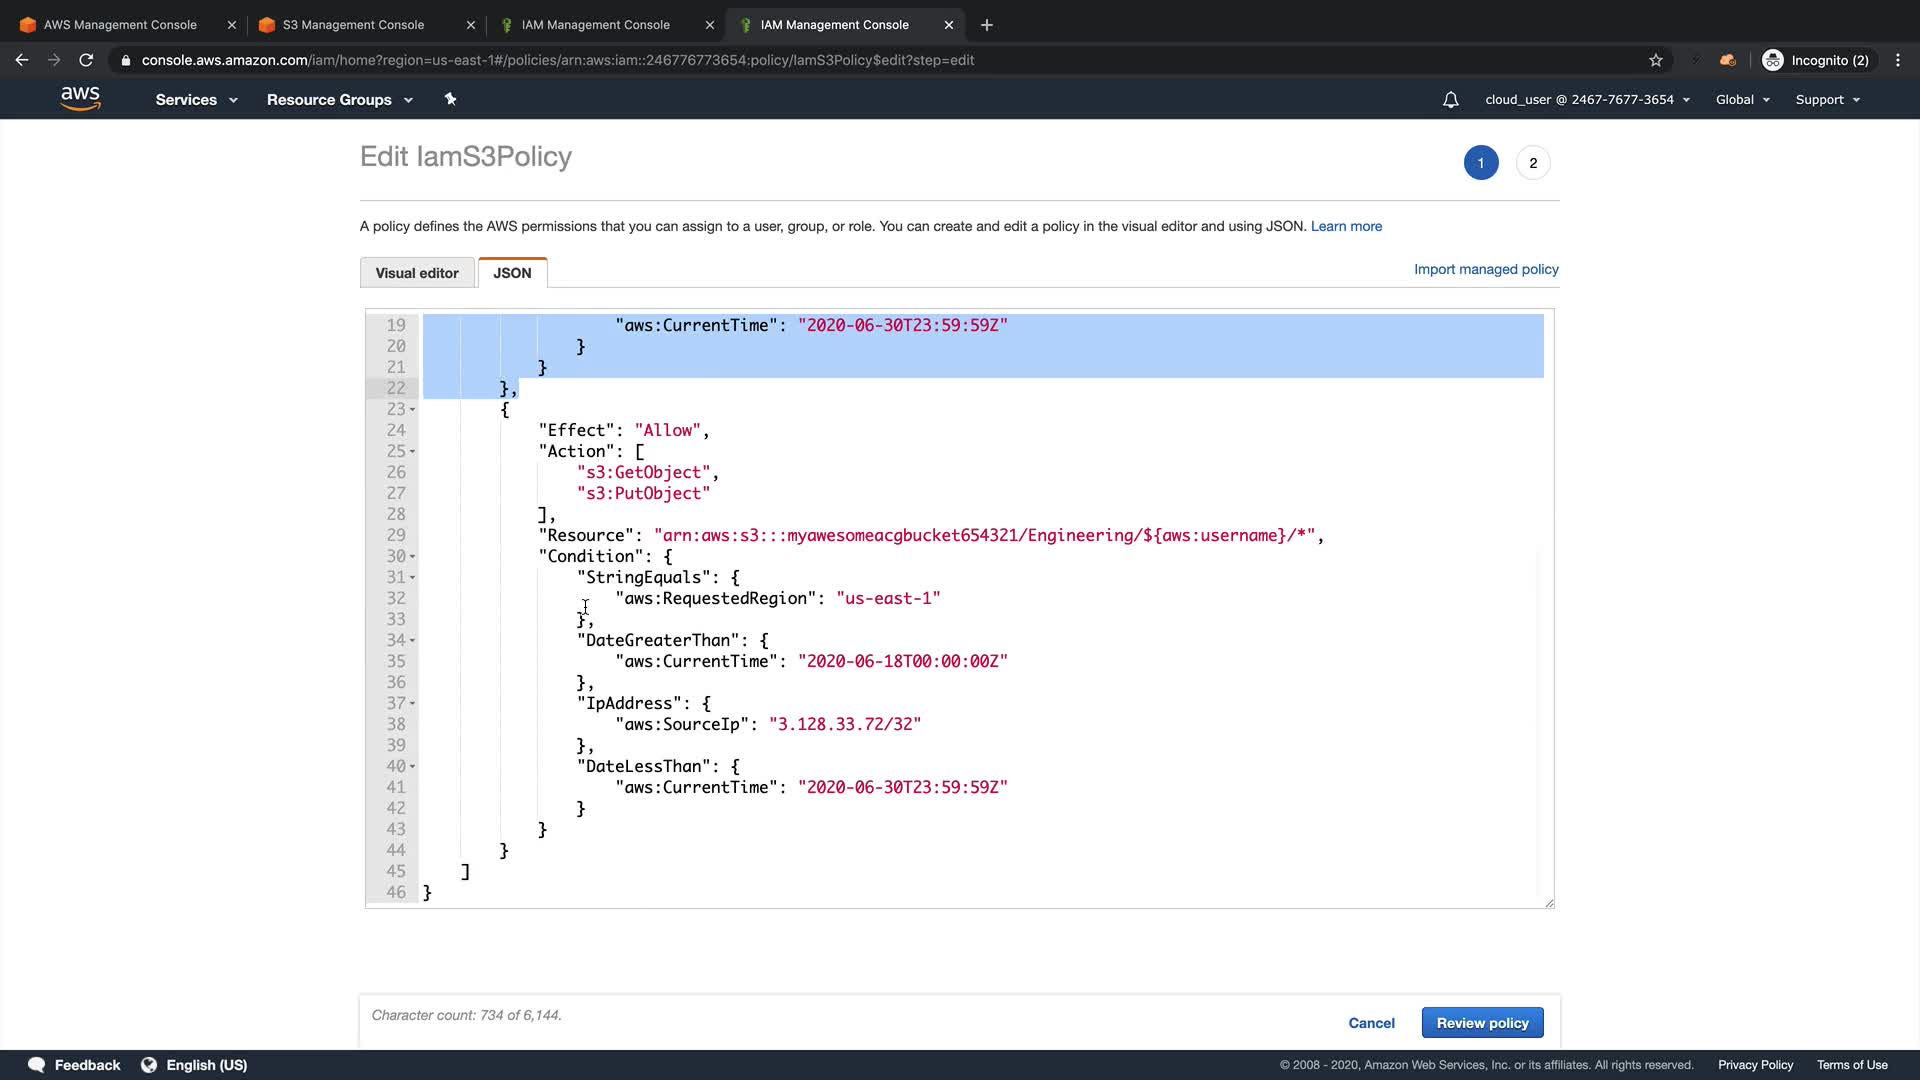Click the pin shortcut icon in navbar
Viewport: 1920px width, 1080px height.
click(x=450, y=99)
